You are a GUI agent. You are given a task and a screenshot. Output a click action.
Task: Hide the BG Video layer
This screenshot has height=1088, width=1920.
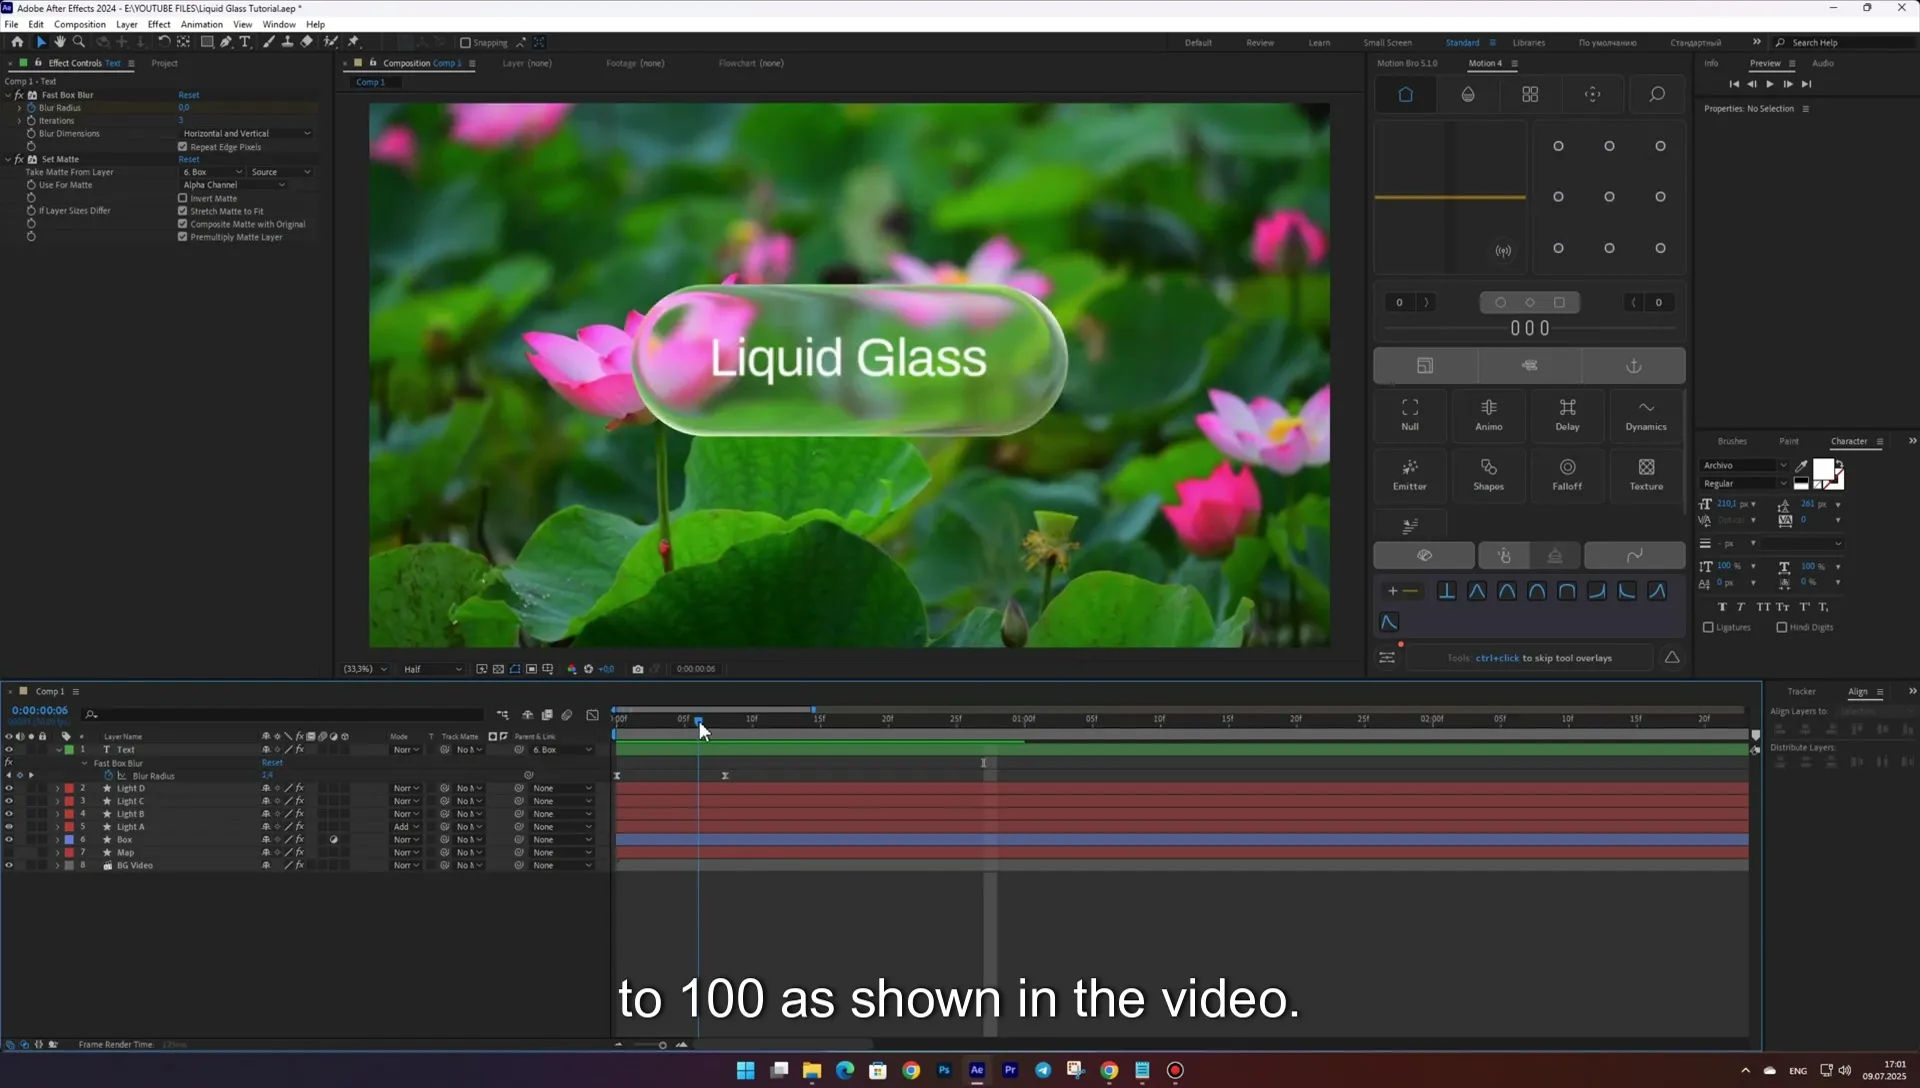9,866
